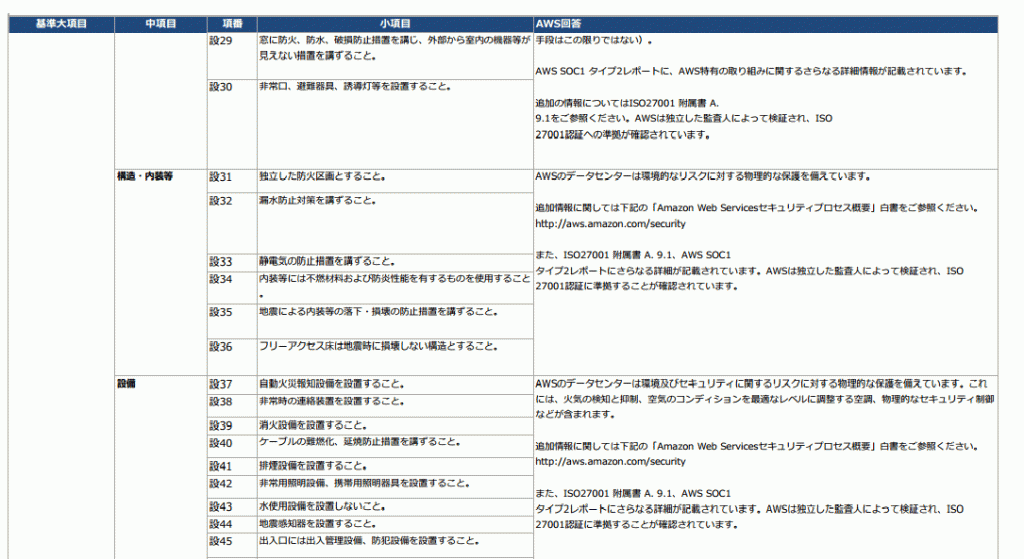
Task: Click AWSのデータセンターは環境及びセキュリティ sentence
Action: pos(765,399)
